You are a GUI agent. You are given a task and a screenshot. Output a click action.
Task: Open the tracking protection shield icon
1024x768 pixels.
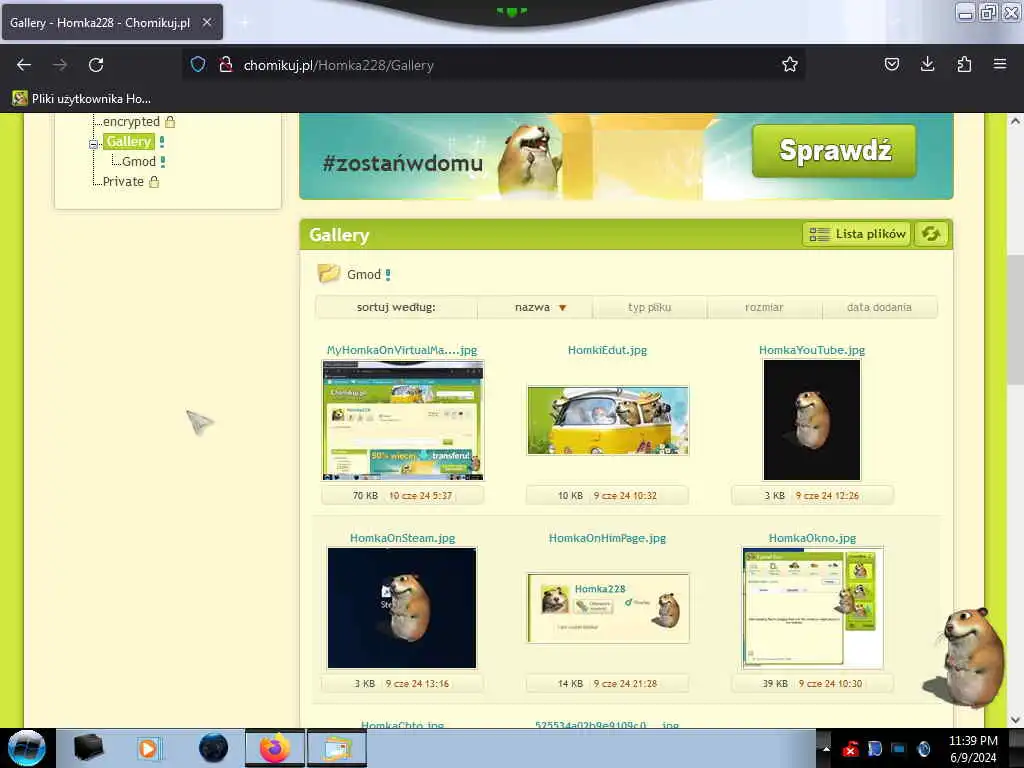[198, 65]
